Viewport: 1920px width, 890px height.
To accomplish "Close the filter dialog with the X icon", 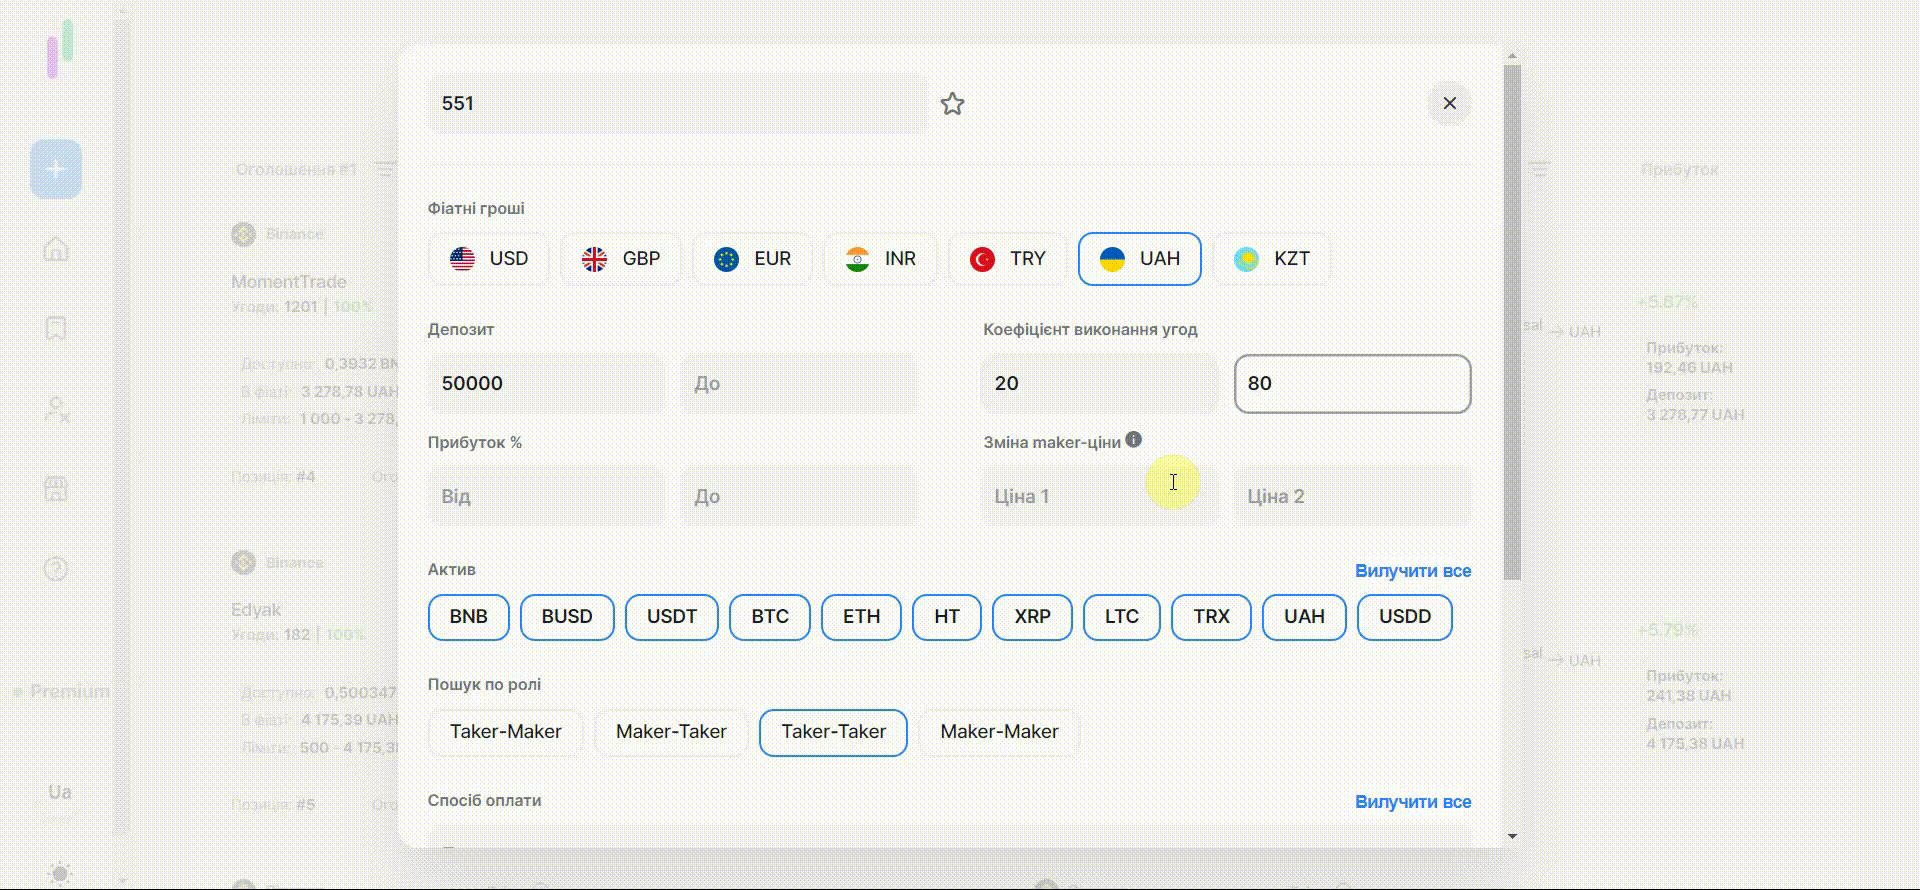I will (x=1449, y=103).
